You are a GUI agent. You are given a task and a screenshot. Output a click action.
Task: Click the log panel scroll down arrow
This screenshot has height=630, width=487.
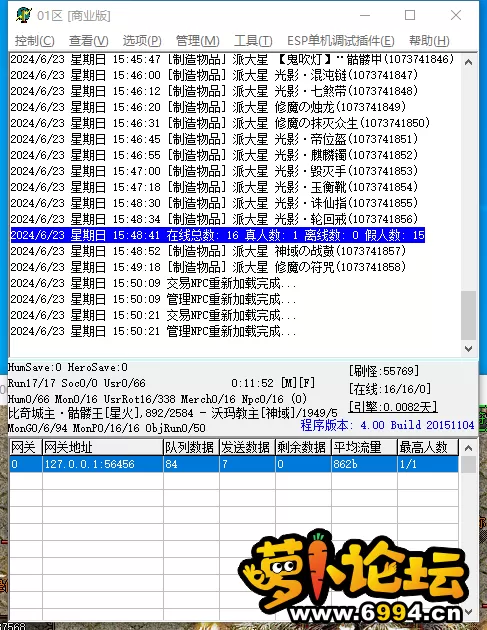(468, 349)
